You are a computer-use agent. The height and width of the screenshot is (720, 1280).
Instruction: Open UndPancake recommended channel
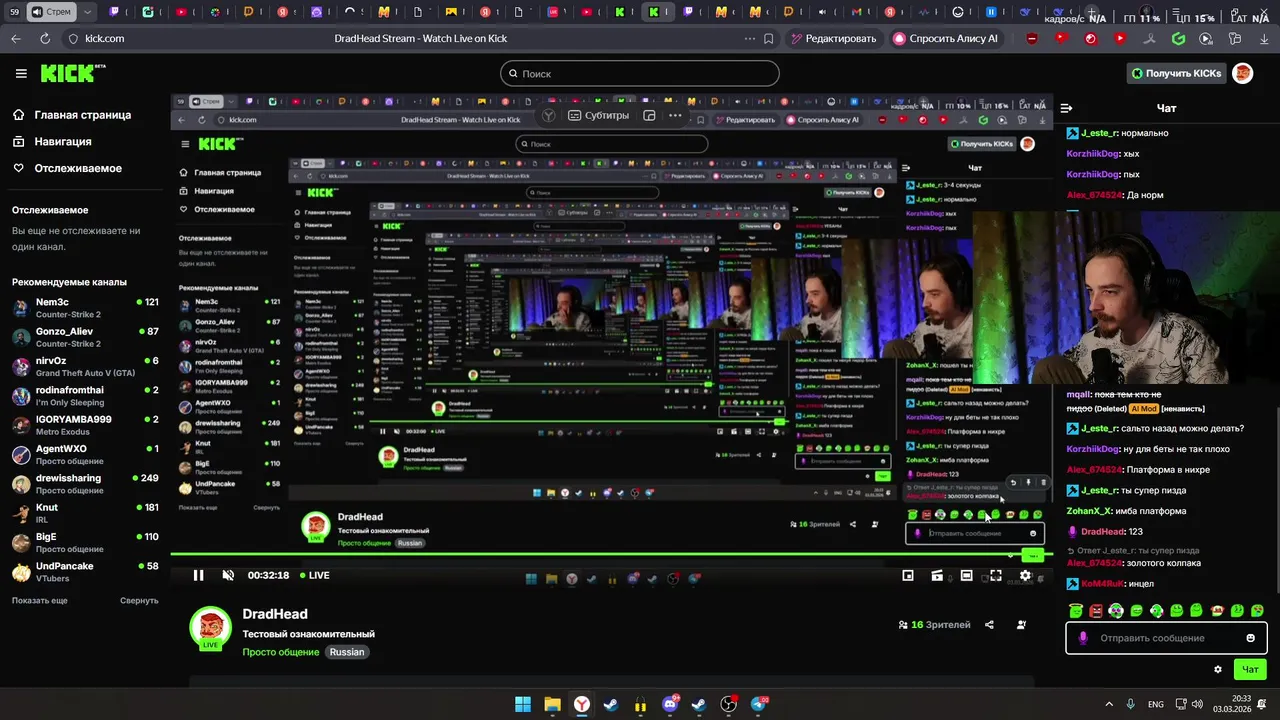pyautogui.click(x=85, y=571)
